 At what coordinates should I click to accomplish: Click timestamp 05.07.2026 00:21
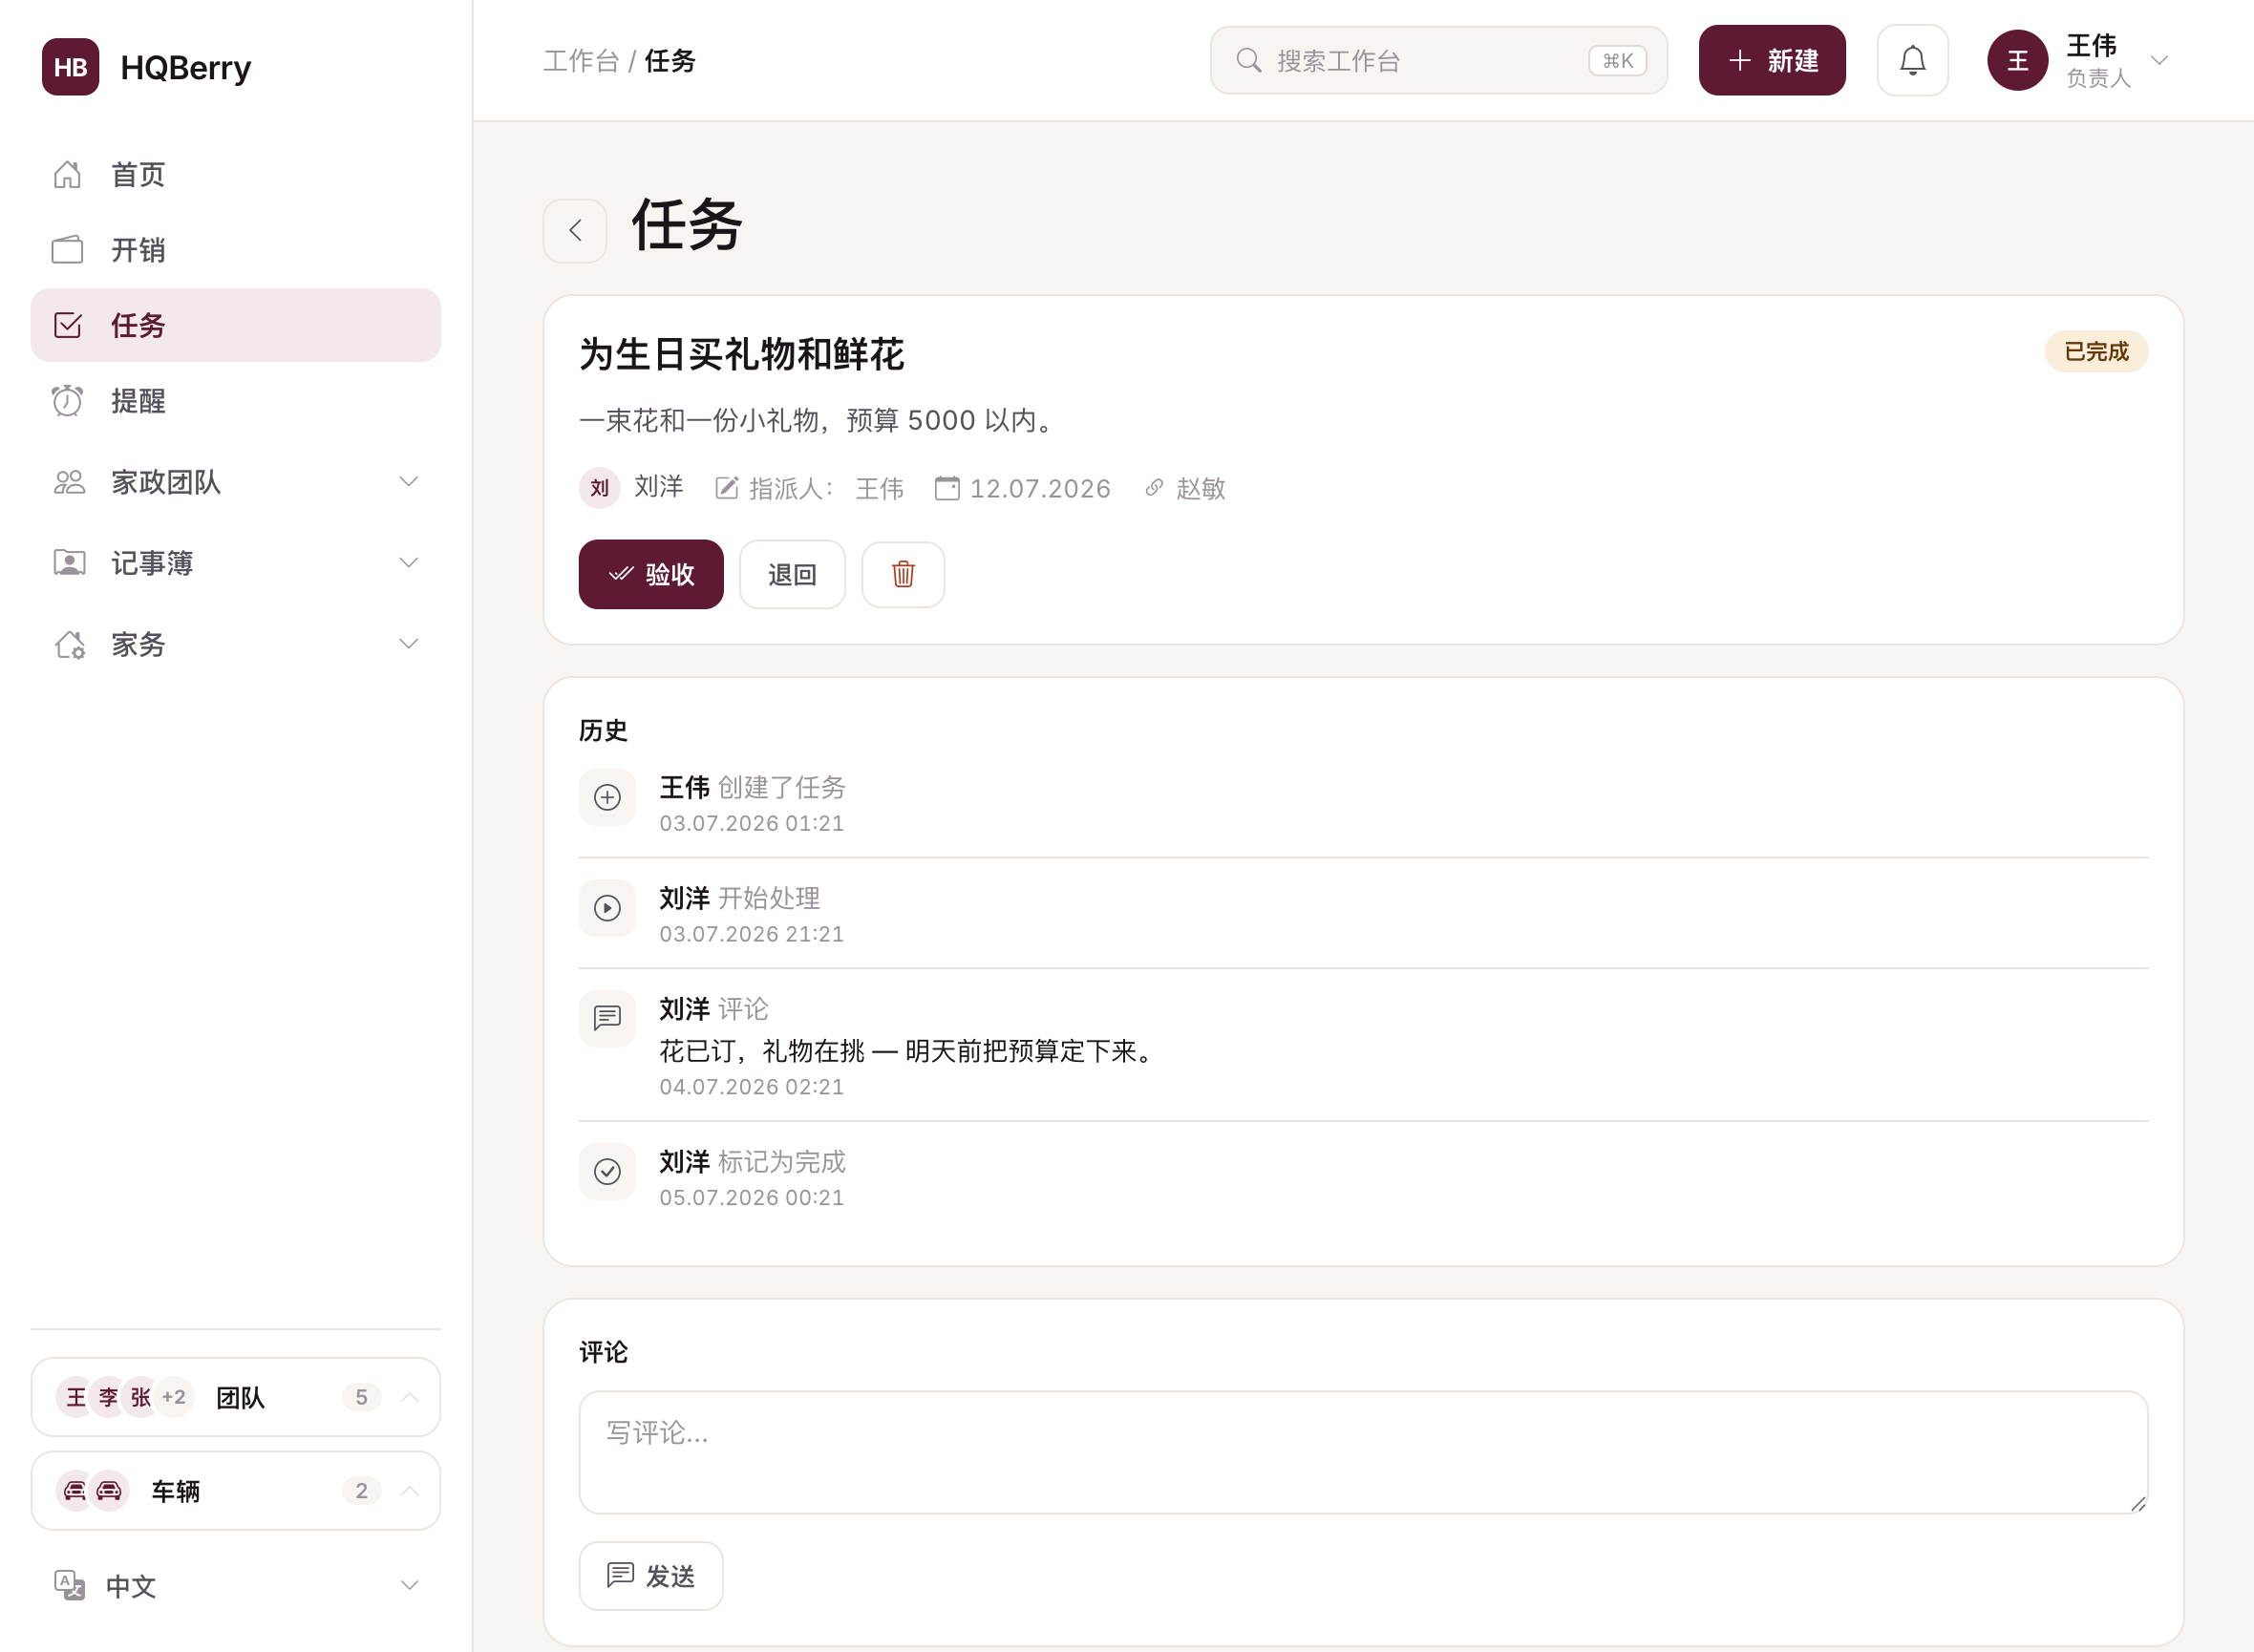coord(752,1198)
